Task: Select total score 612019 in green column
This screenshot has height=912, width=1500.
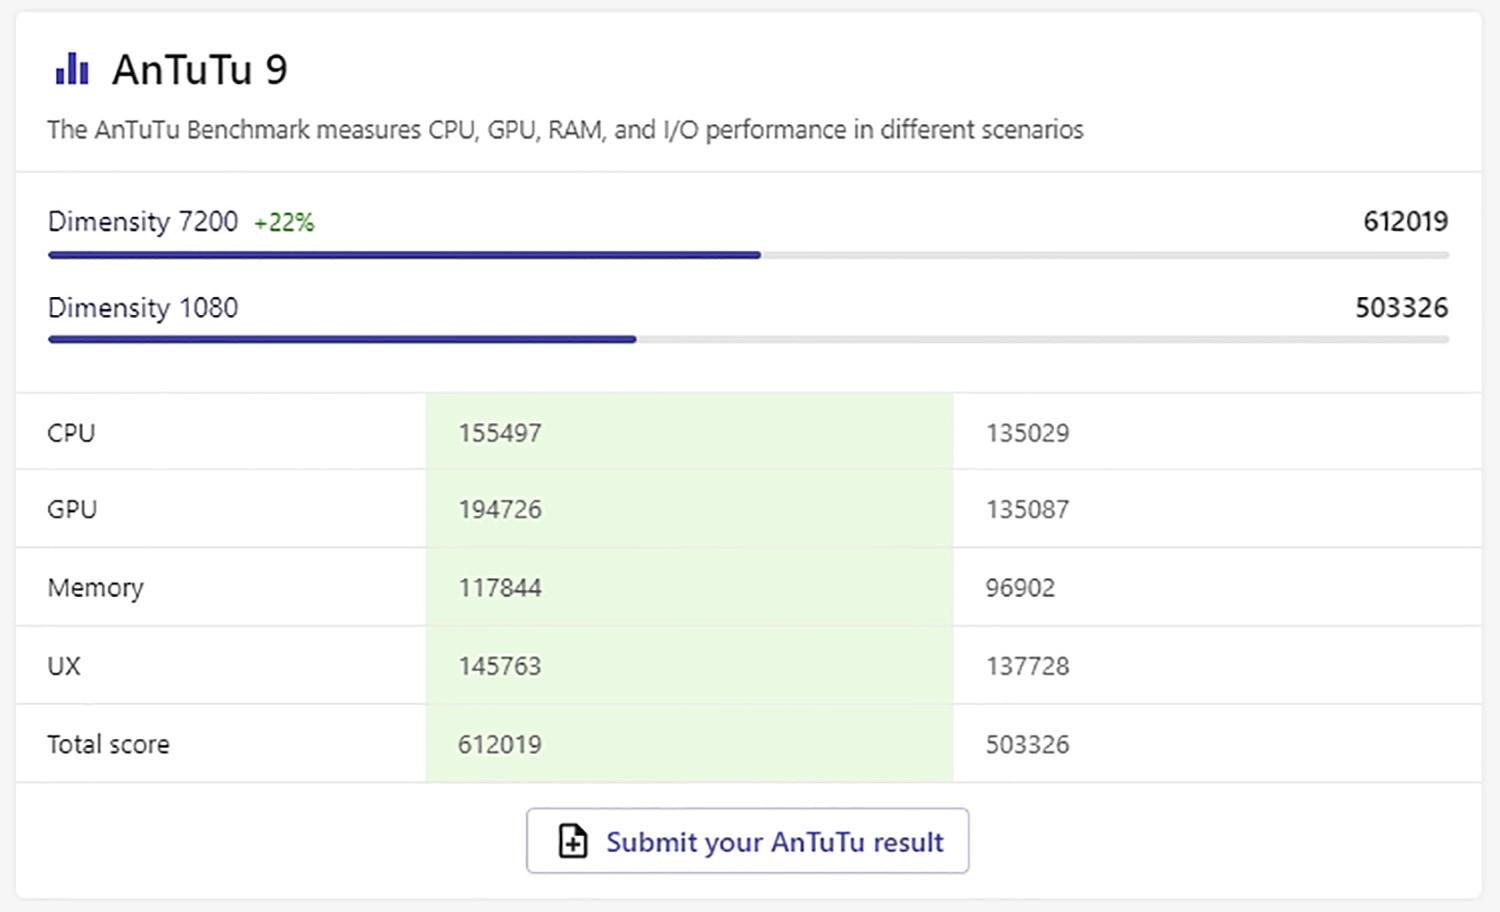Action: point(500,744)
